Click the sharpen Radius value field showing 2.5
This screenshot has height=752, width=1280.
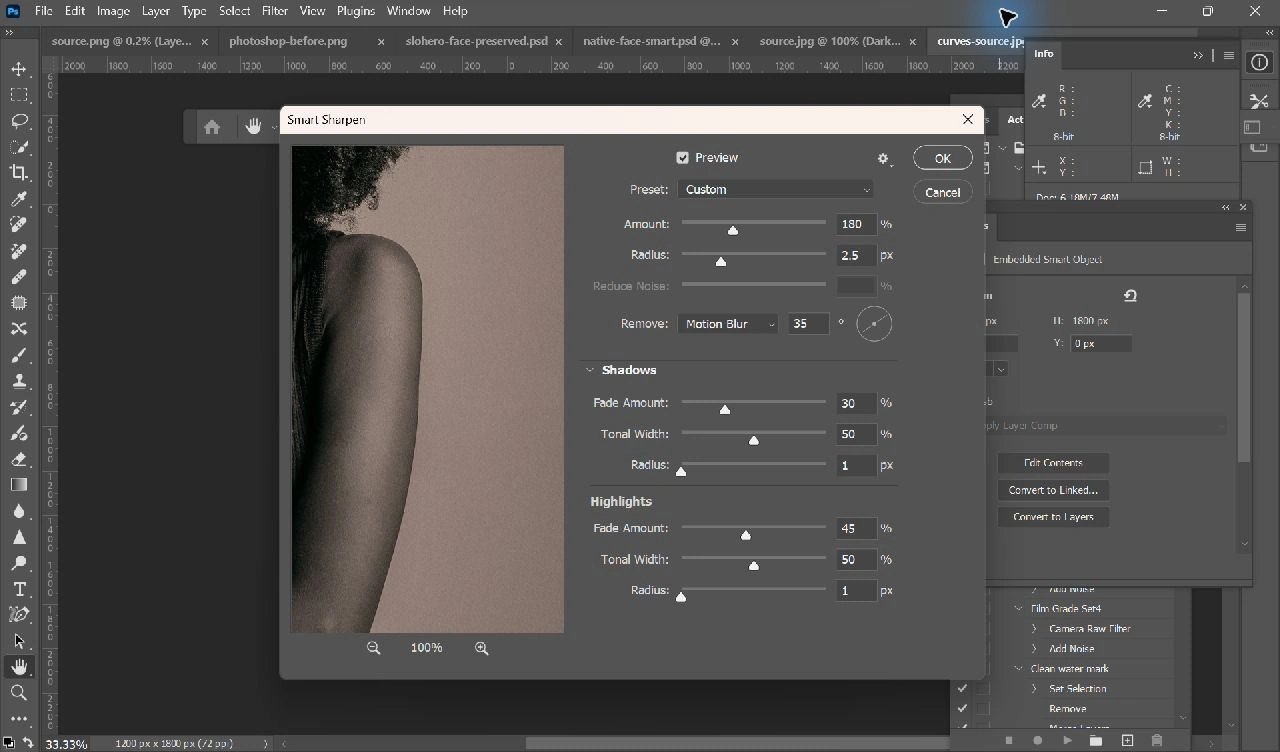coord(856,255)
